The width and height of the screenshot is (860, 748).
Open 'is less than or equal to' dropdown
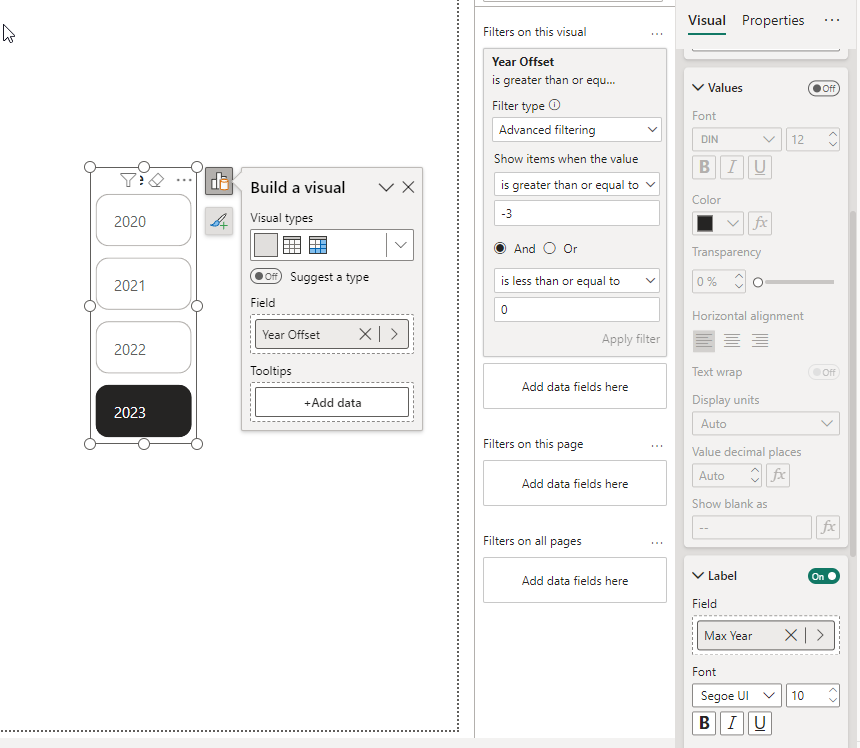(577, 281)
